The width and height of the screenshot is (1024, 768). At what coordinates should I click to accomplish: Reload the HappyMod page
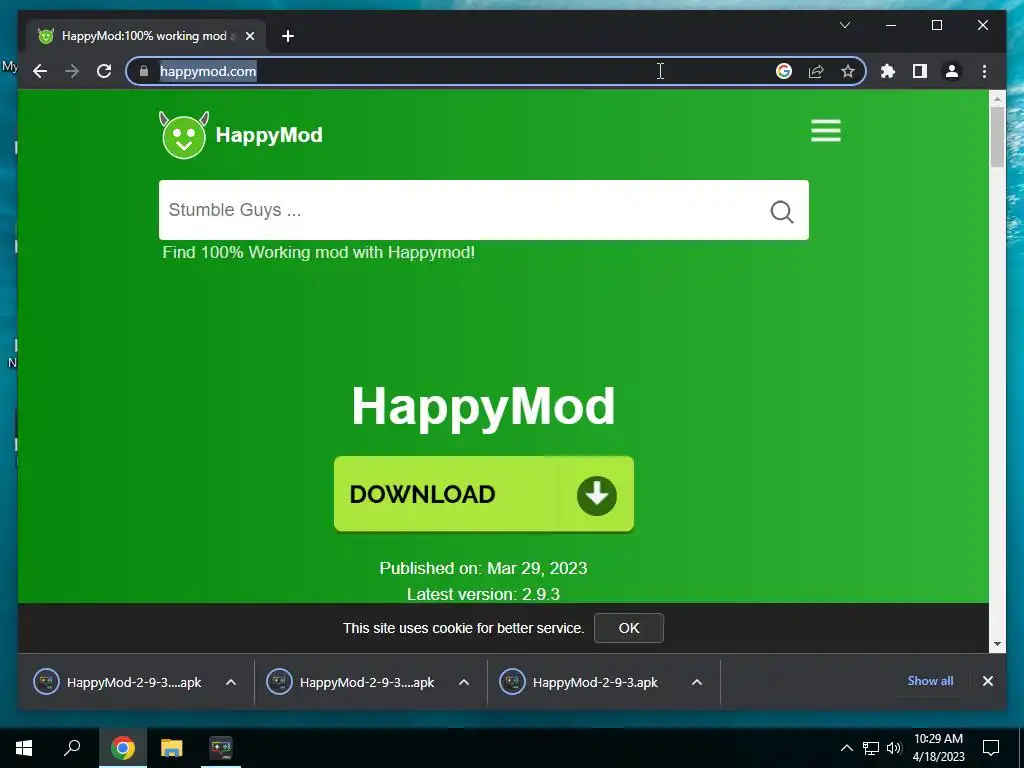[x=104, y=71]
